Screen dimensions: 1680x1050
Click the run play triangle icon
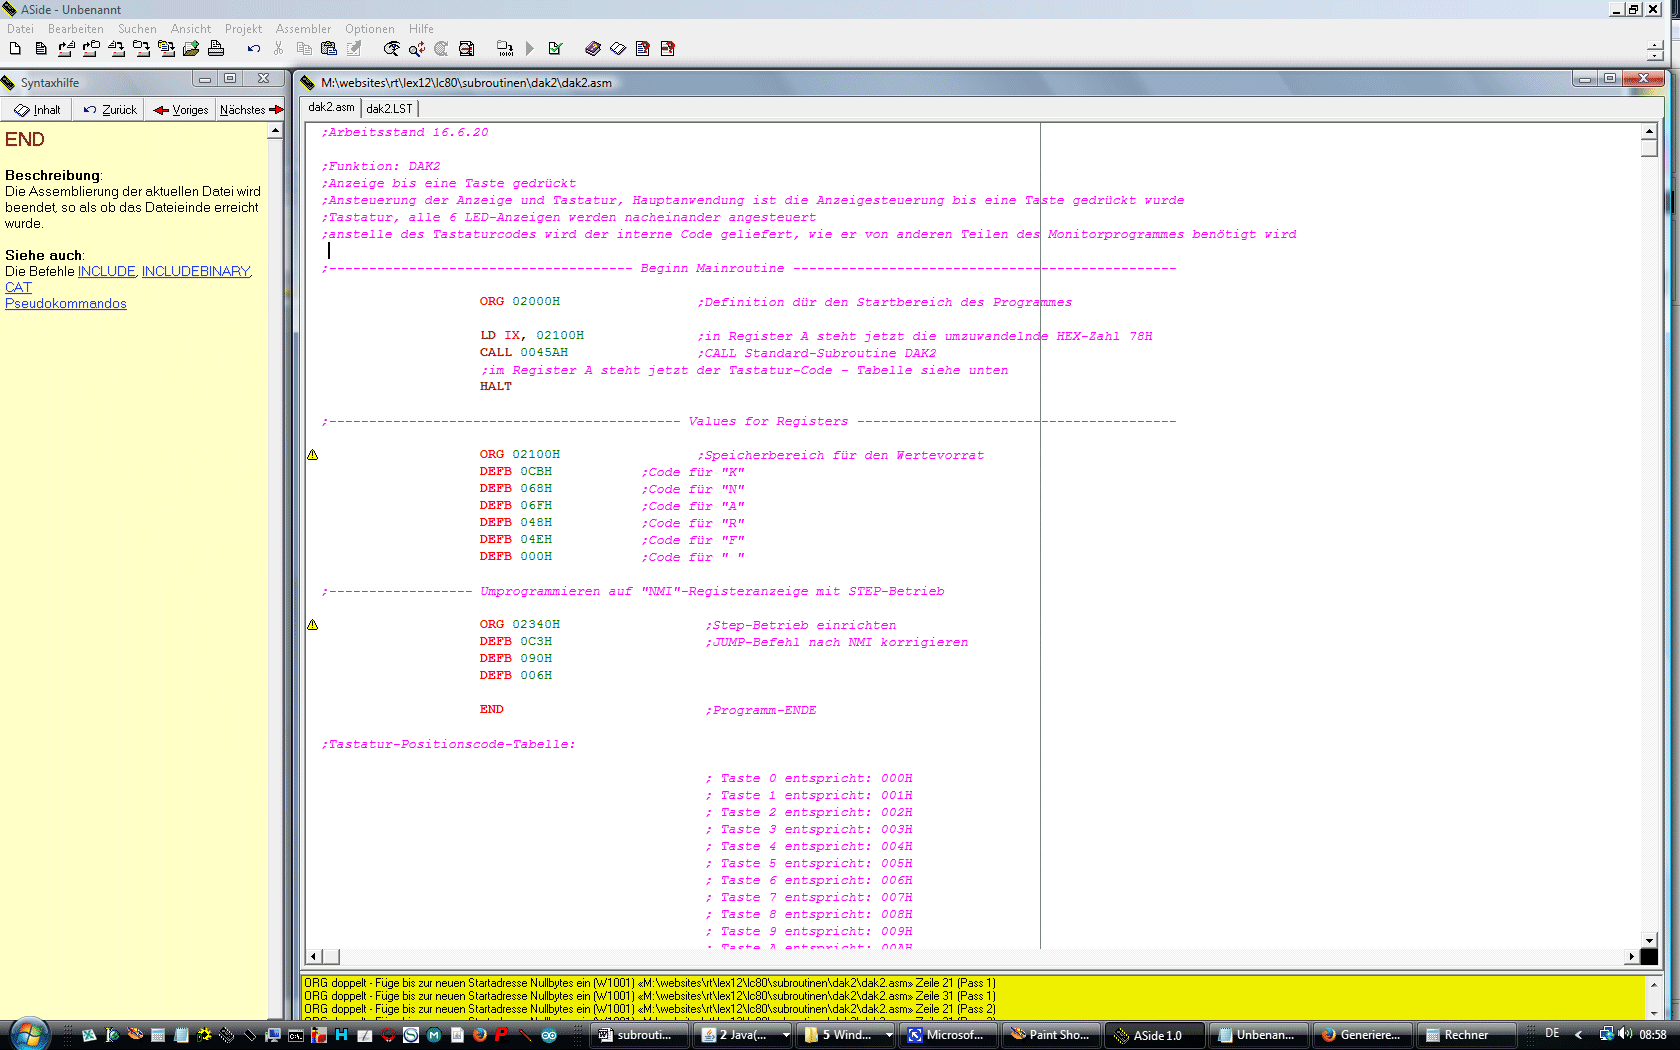(x=530, y=48)
